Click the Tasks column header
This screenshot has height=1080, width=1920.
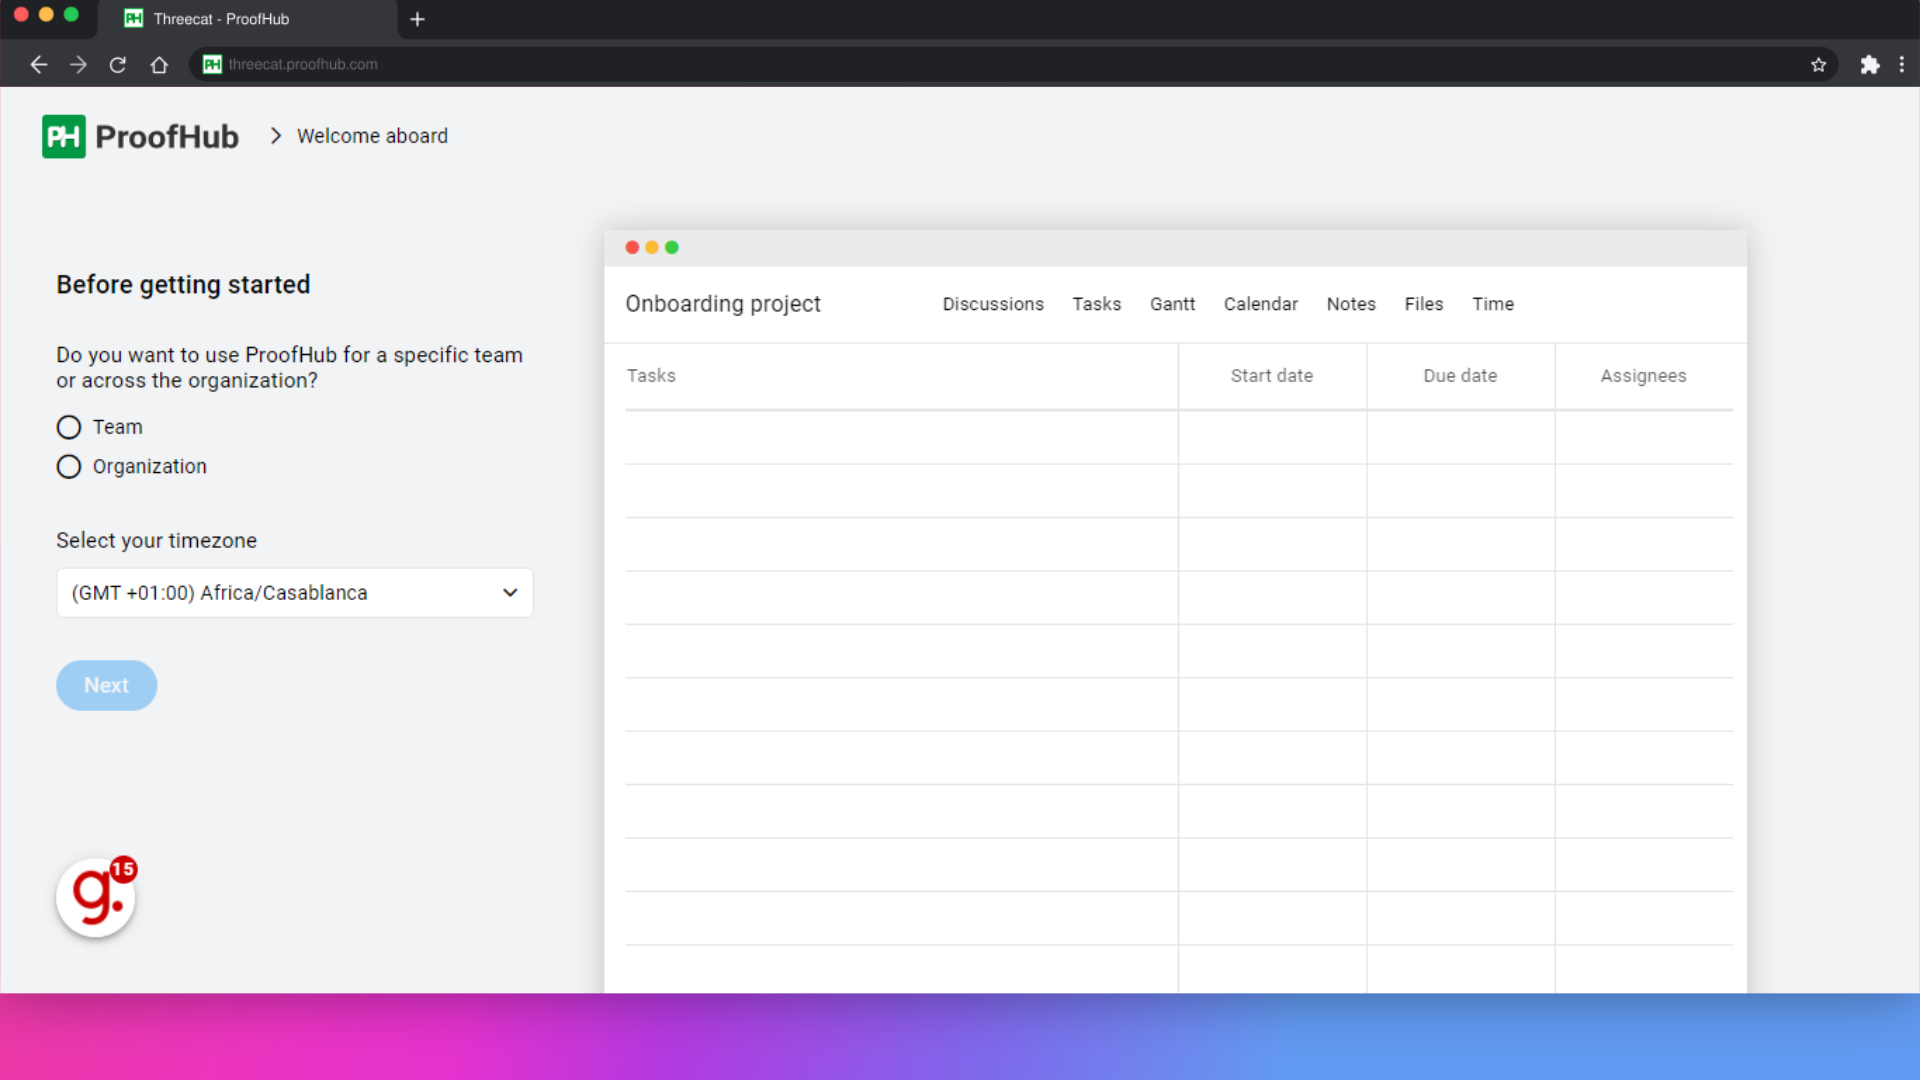coord(651,376)
